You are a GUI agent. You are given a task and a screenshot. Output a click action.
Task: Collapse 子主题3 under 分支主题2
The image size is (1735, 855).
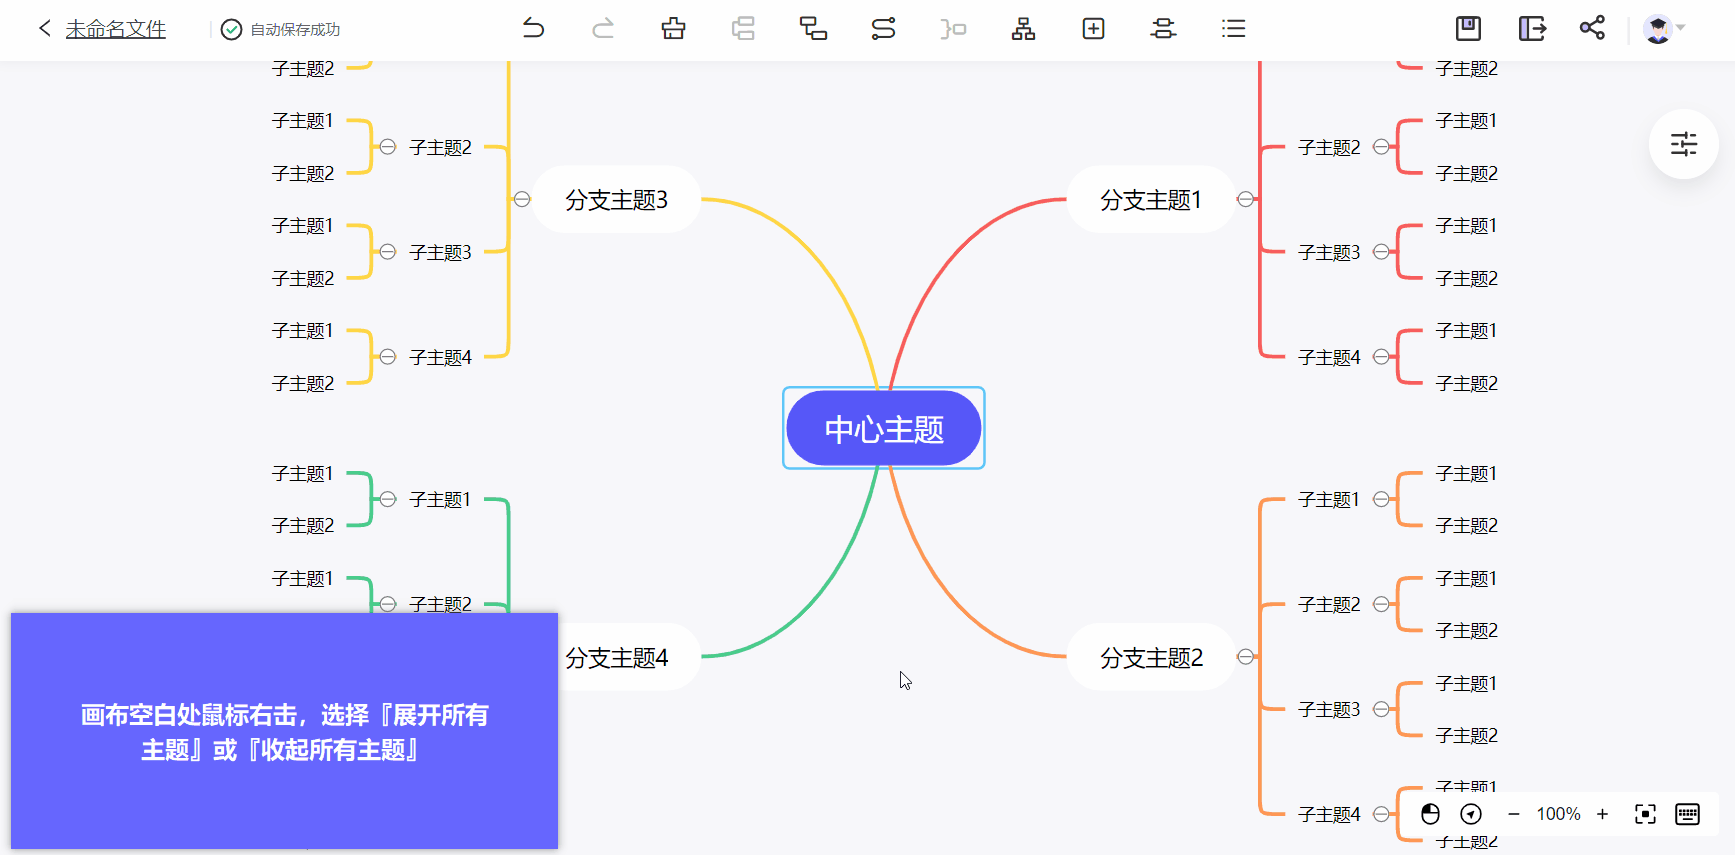tap(1381, 709)
